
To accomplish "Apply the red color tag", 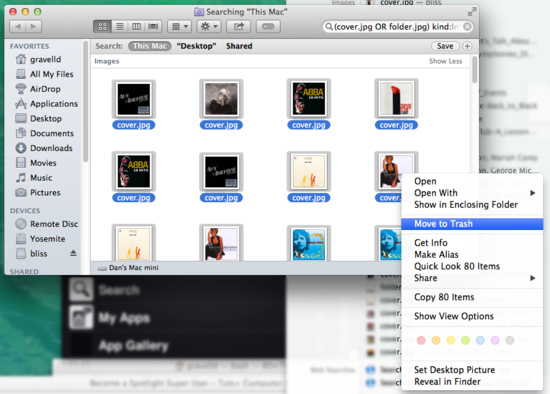I will click(421, 340).
